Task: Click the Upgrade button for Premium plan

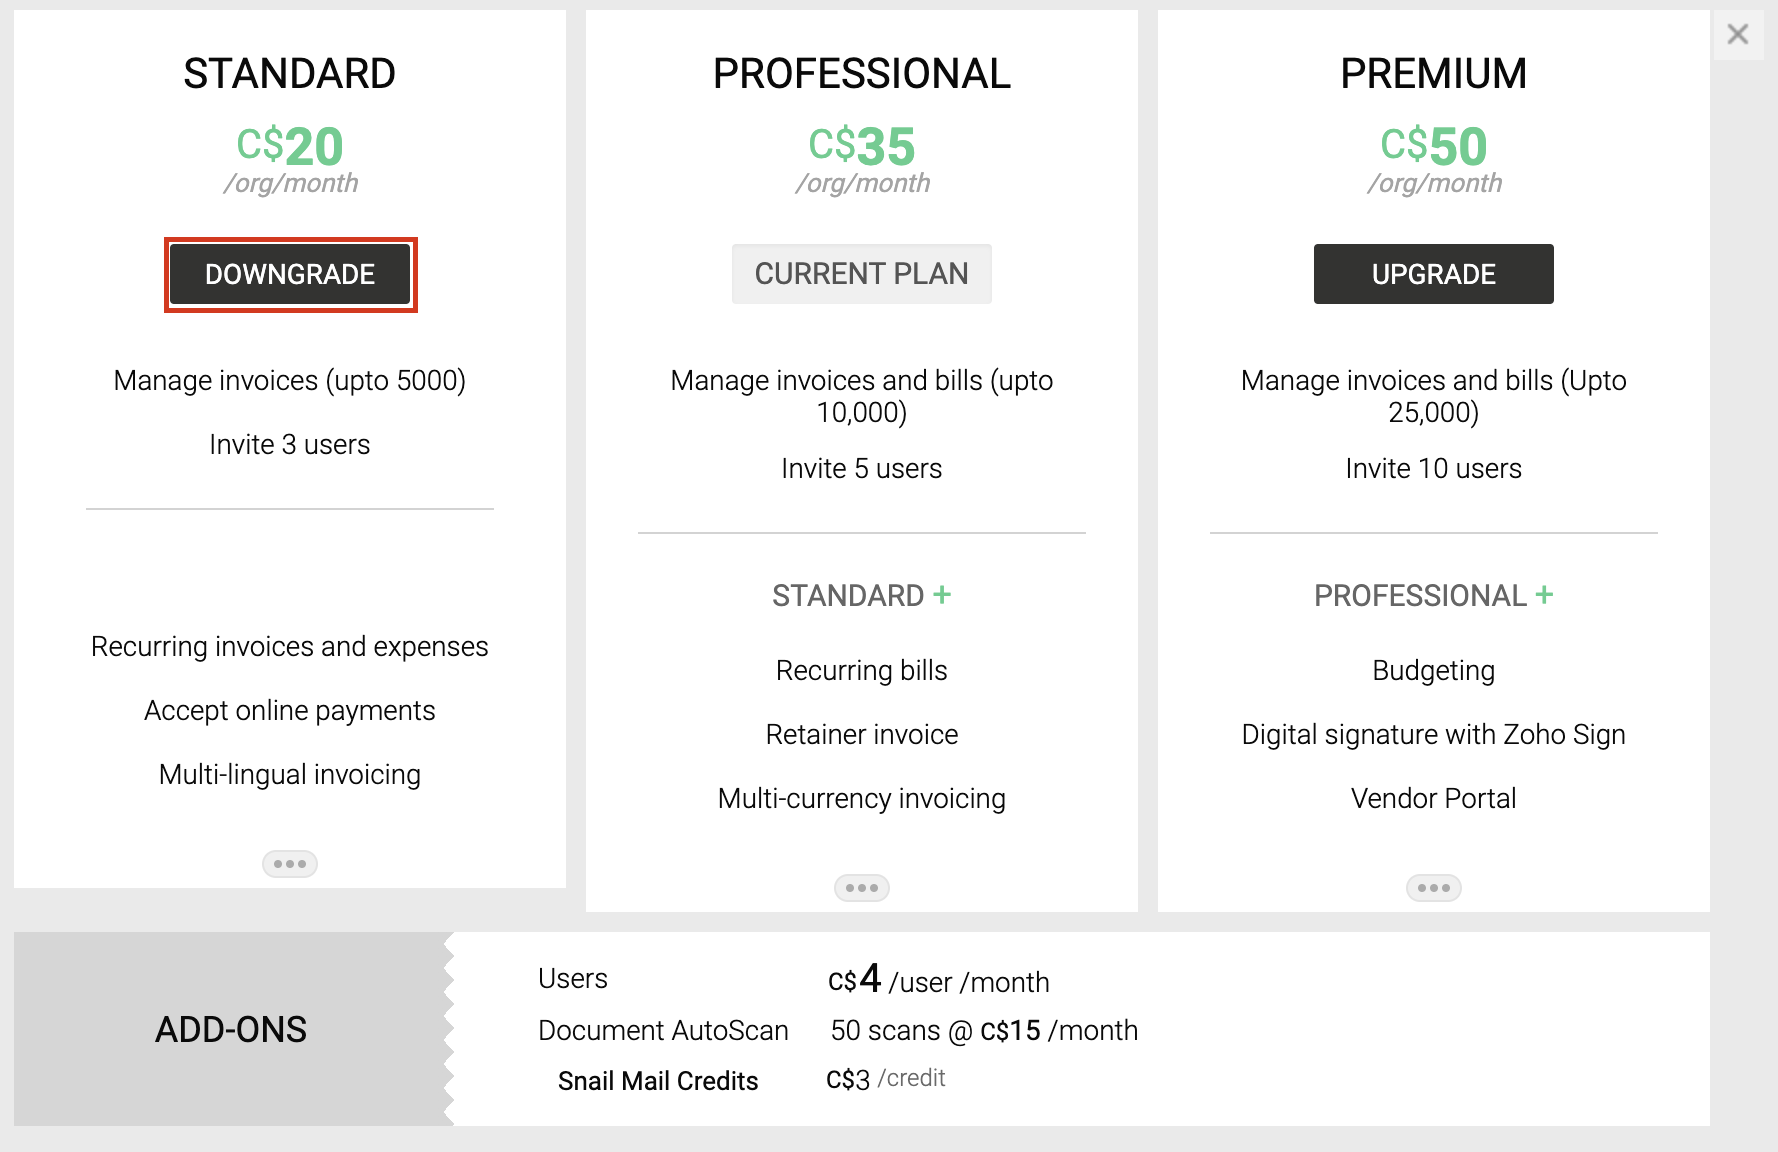Action: (1433, 274)
